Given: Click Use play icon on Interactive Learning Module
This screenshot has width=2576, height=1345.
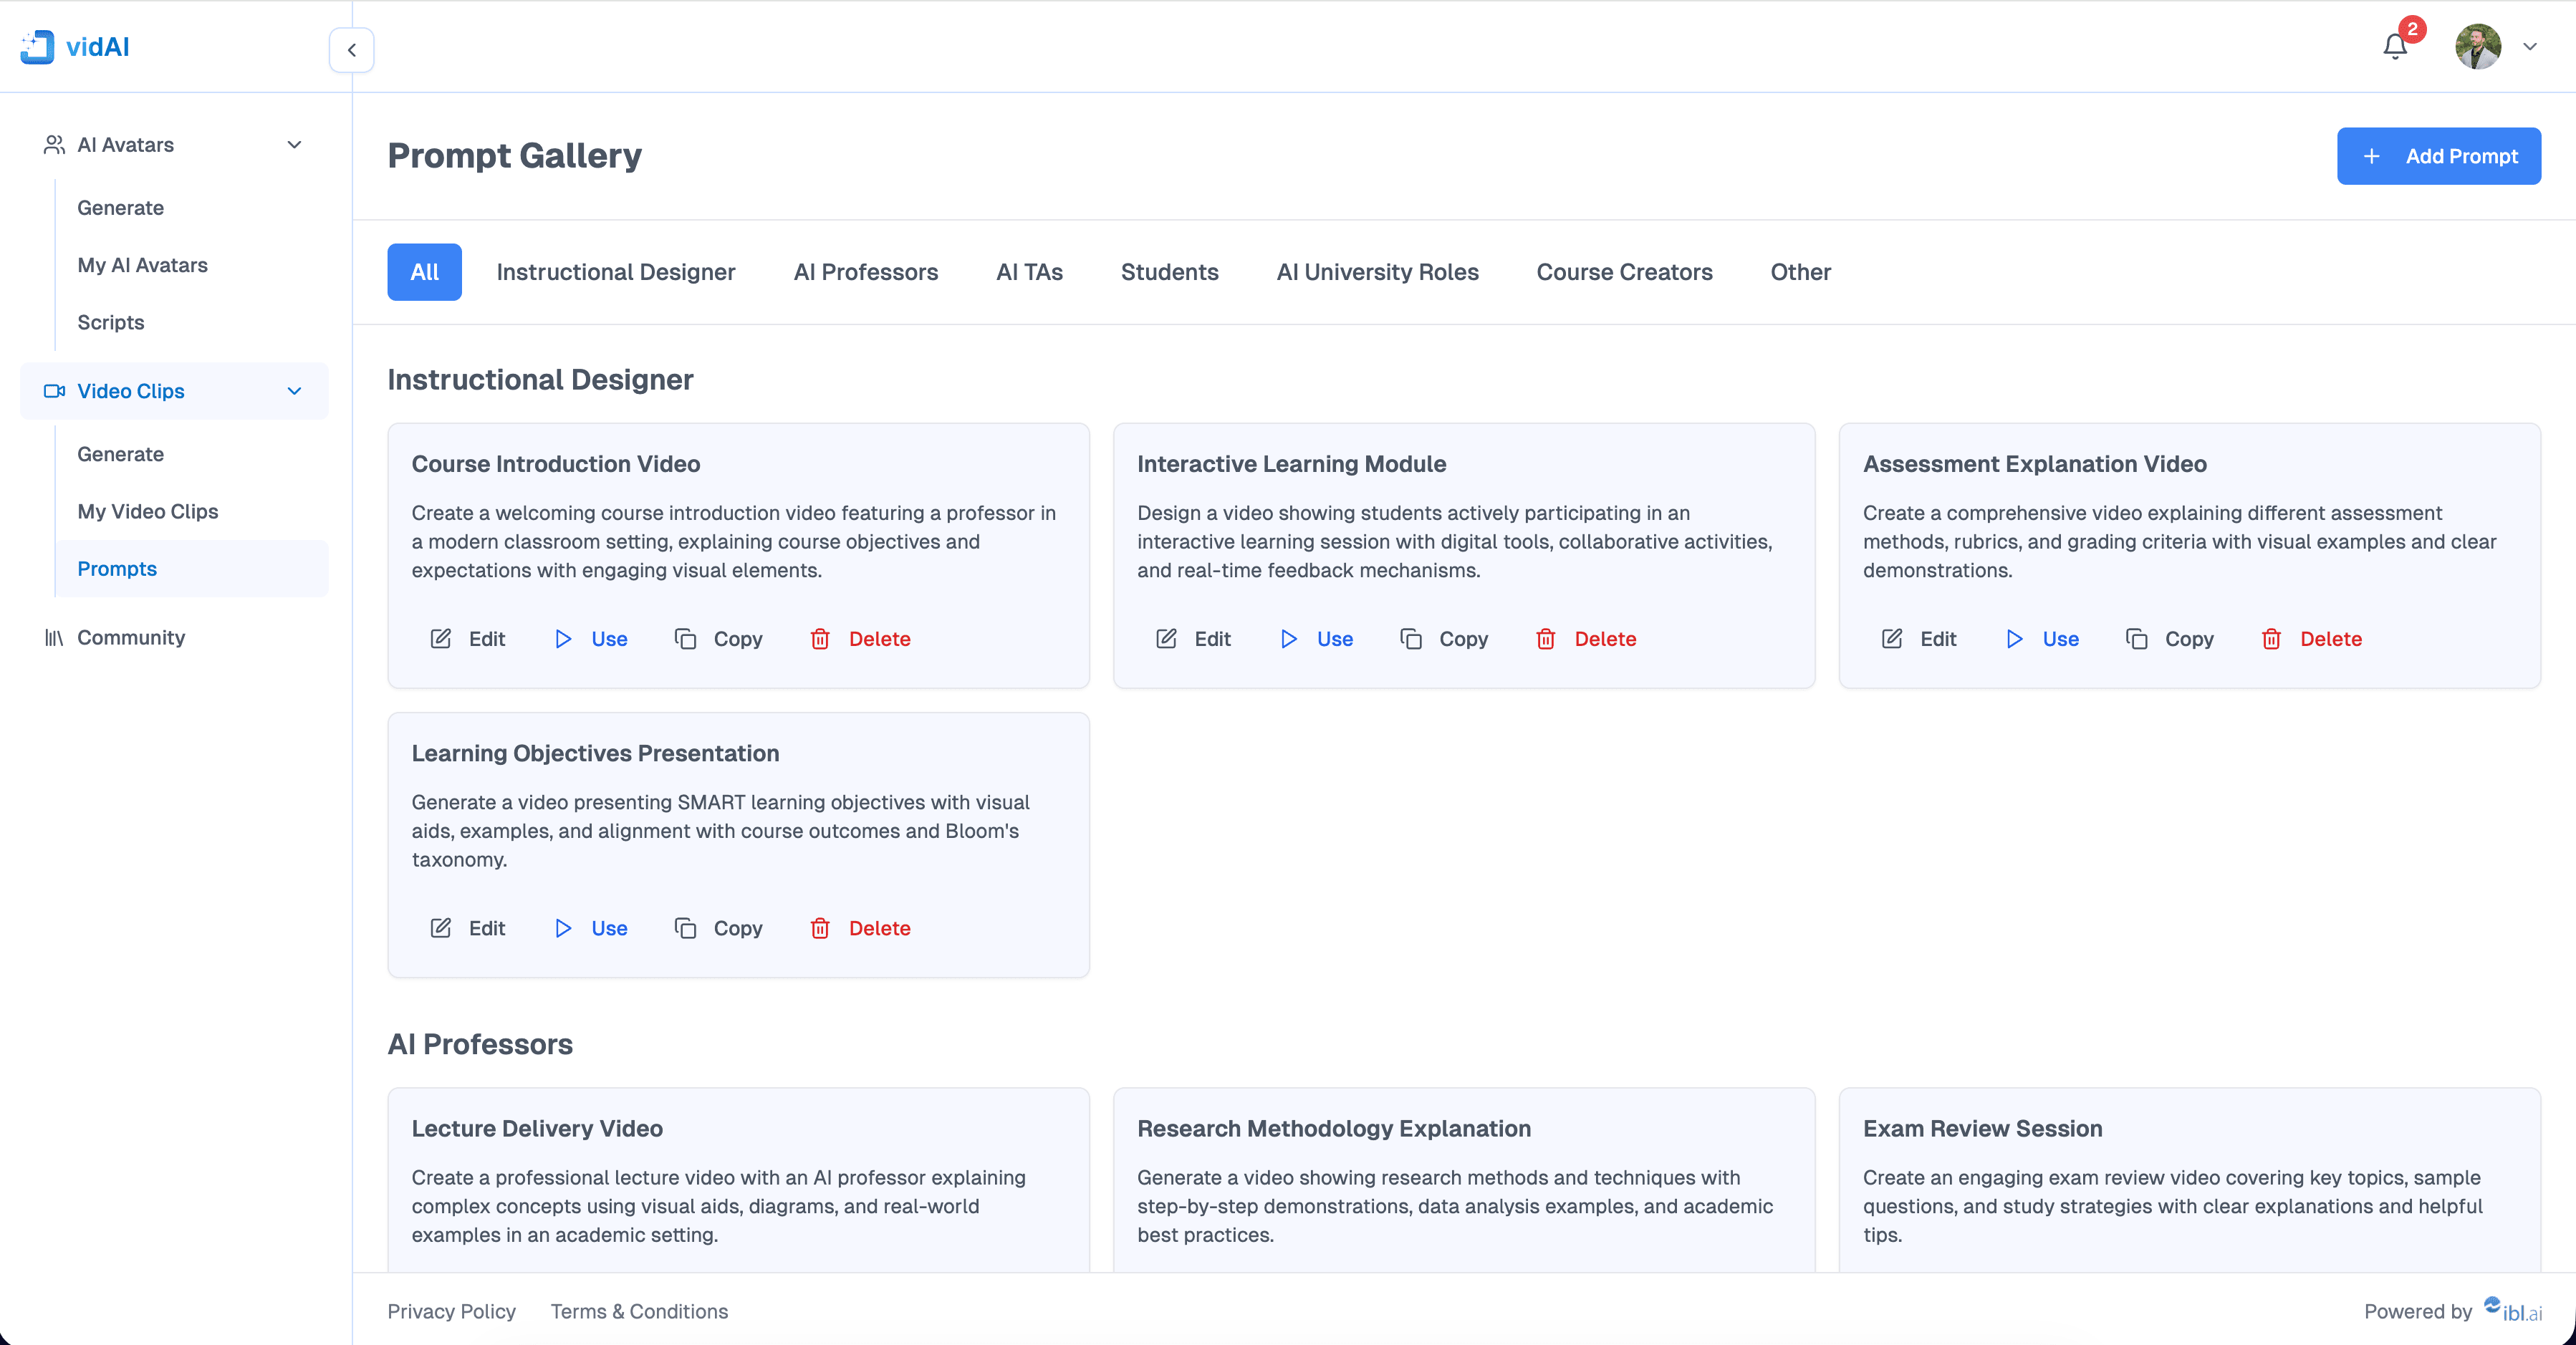Looking at the screenshot, I should [x=1288, y=639].
